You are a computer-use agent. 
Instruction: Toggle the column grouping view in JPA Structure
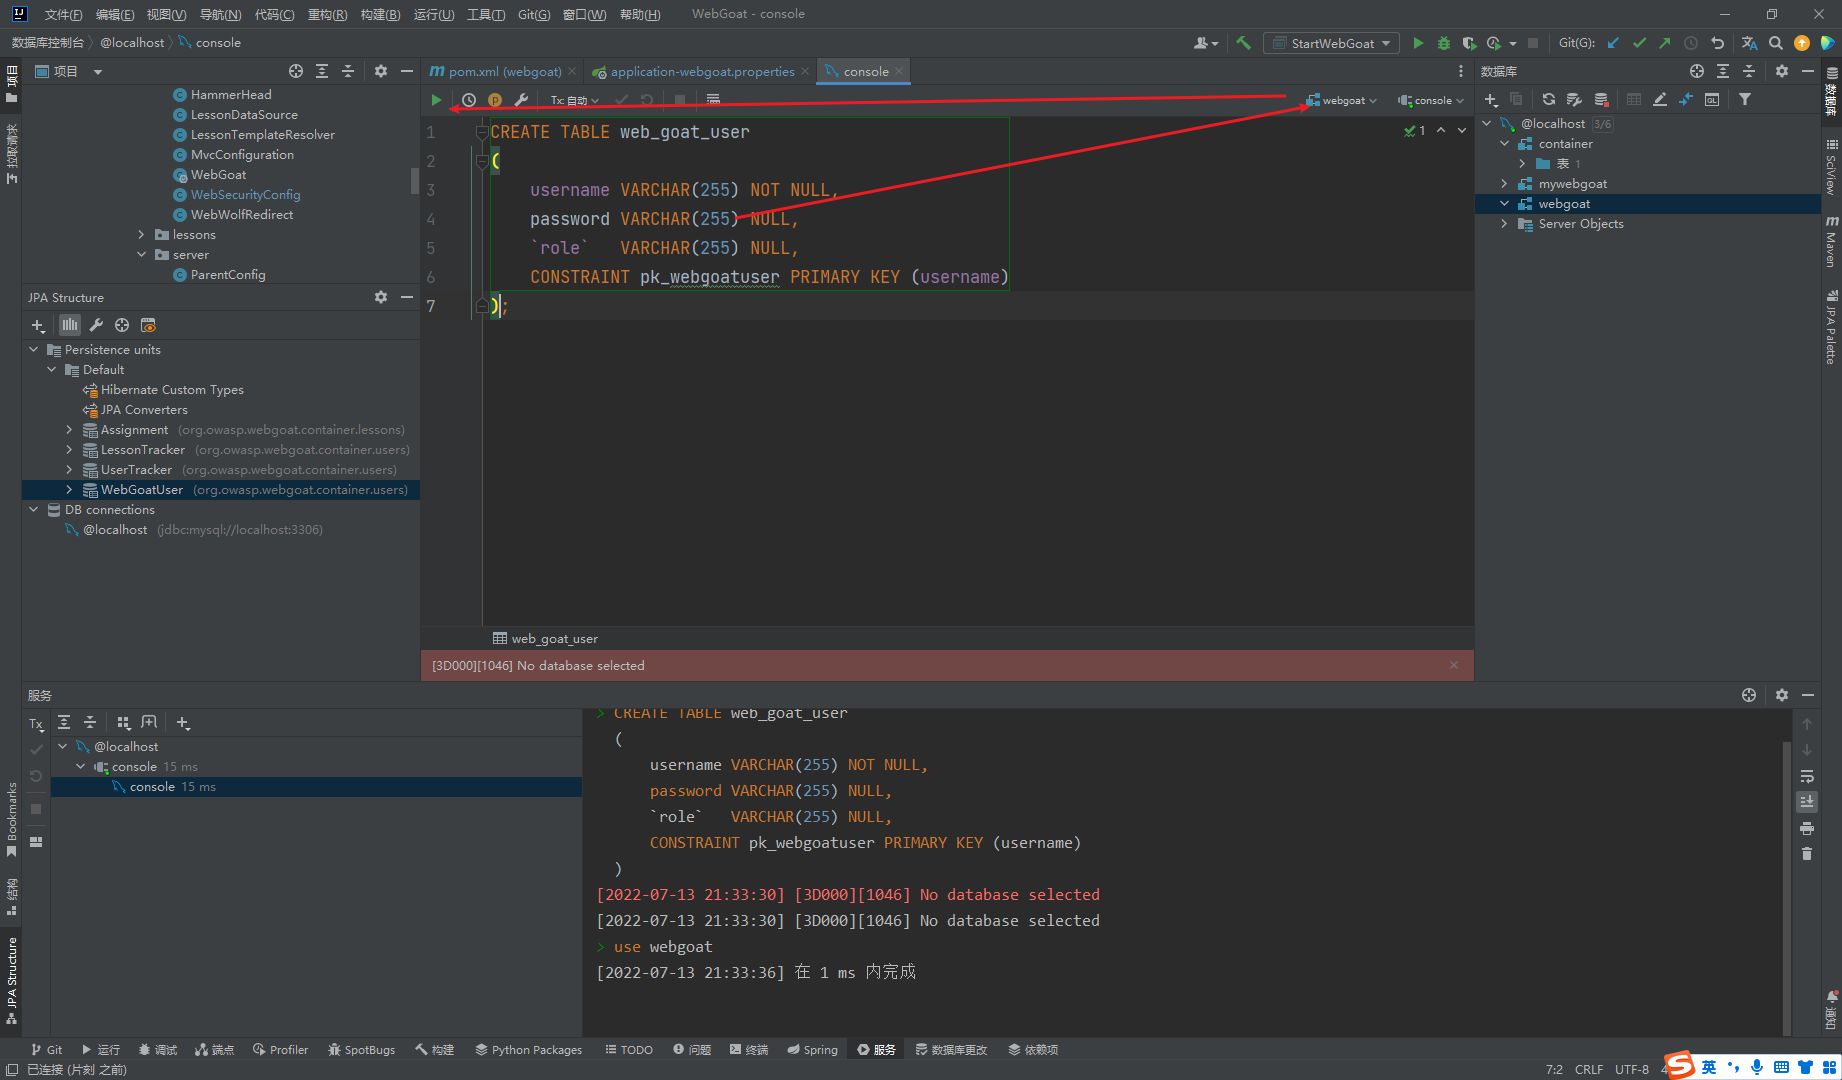click(69, 325)
